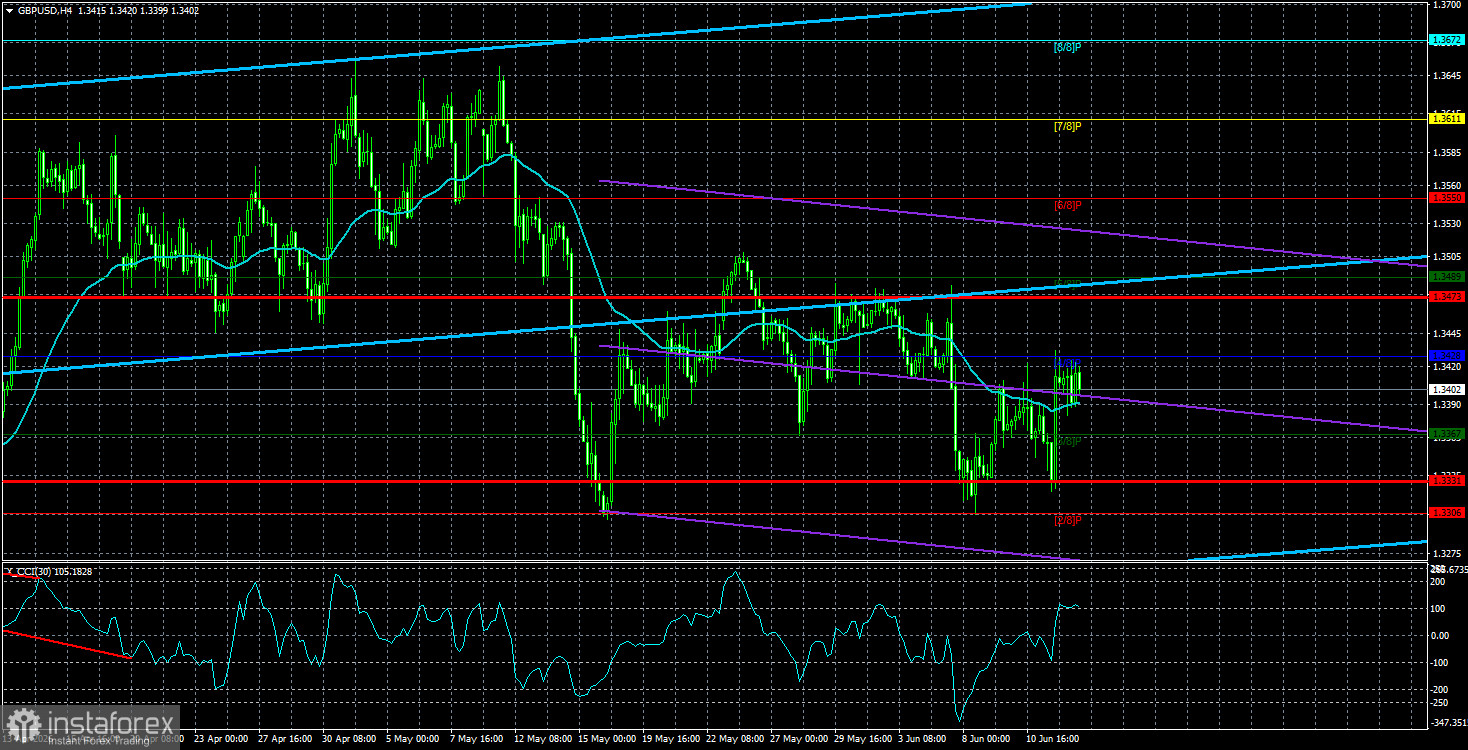The image size is (1468, 750).
Task: Select the red 1.3473 price tag
Action: pos(1447,297)
